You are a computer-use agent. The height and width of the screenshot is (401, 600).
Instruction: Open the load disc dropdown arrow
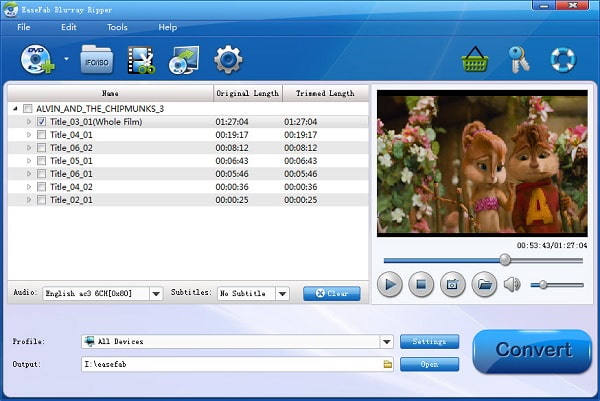click(x=66, y=59)
